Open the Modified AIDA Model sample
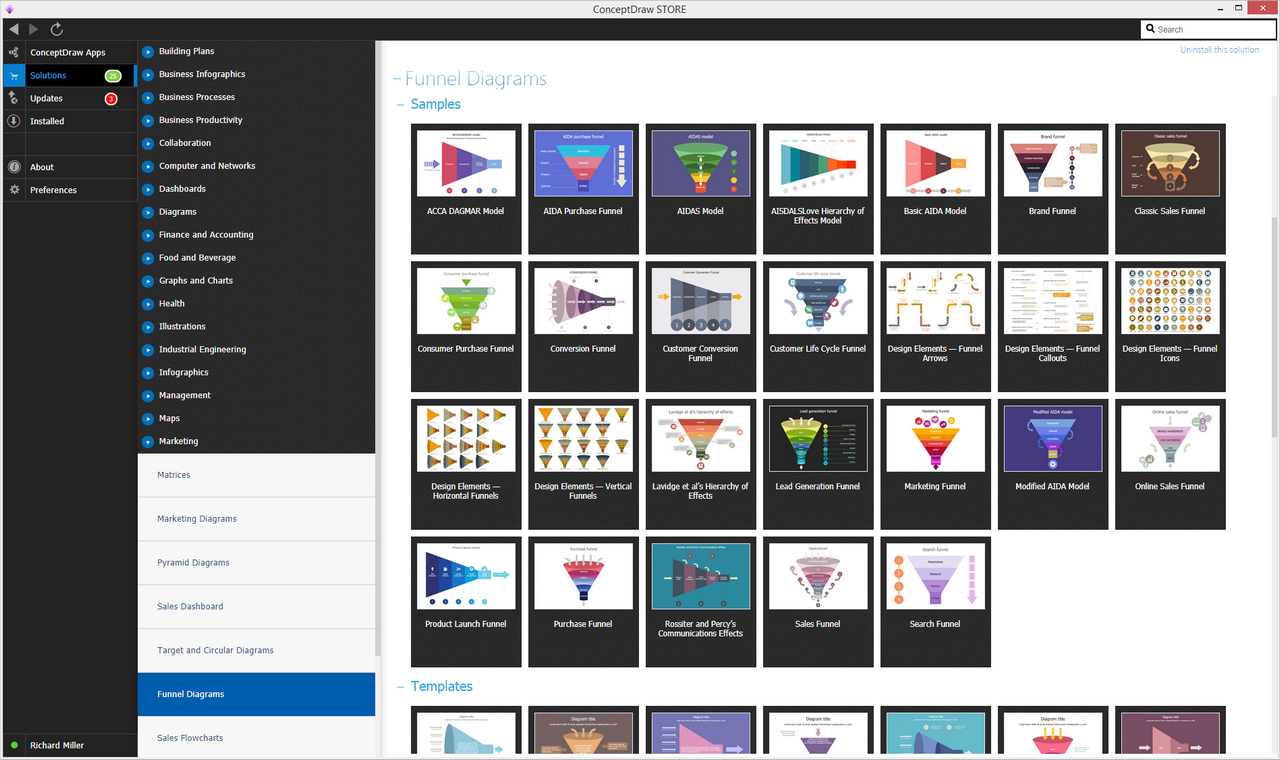 point(1053,464)
